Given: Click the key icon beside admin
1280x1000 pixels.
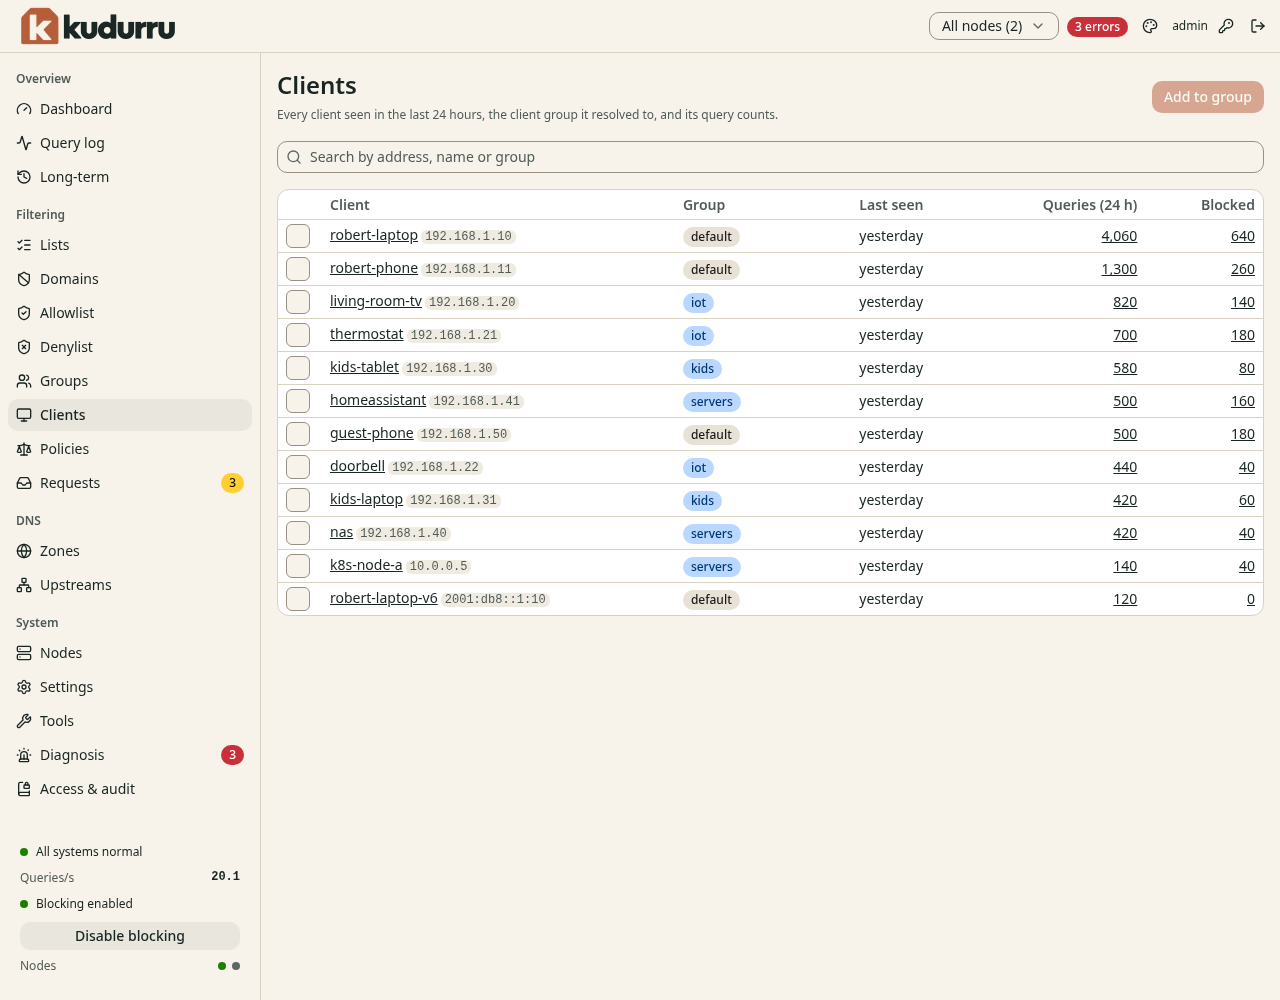Looking at the screenshot, I should [1226, 26].
